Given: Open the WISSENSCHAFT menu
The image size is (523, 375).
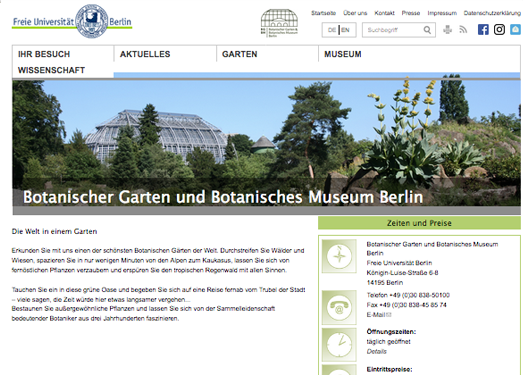Looking at the screenshot, I should [51, 70].
